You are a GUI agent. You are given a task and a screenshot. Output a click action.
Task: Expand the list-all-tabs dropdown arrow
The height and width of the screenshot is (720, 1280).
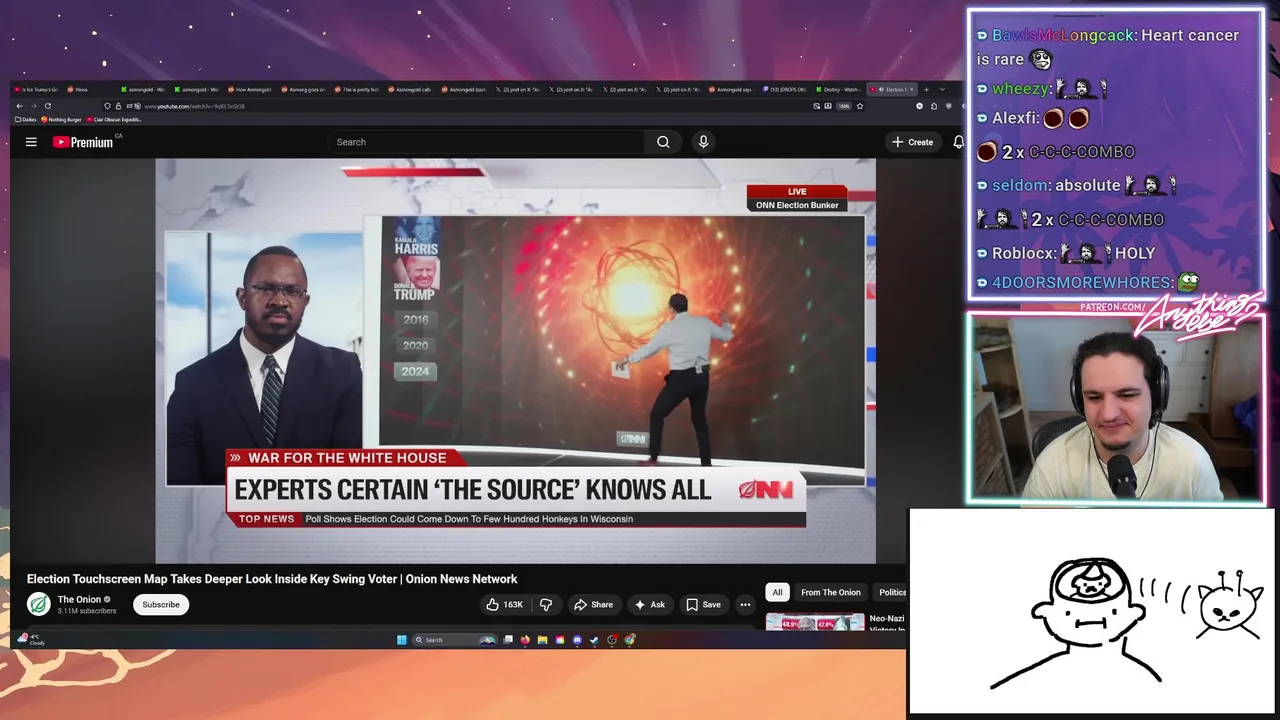(x=942, y=90)
